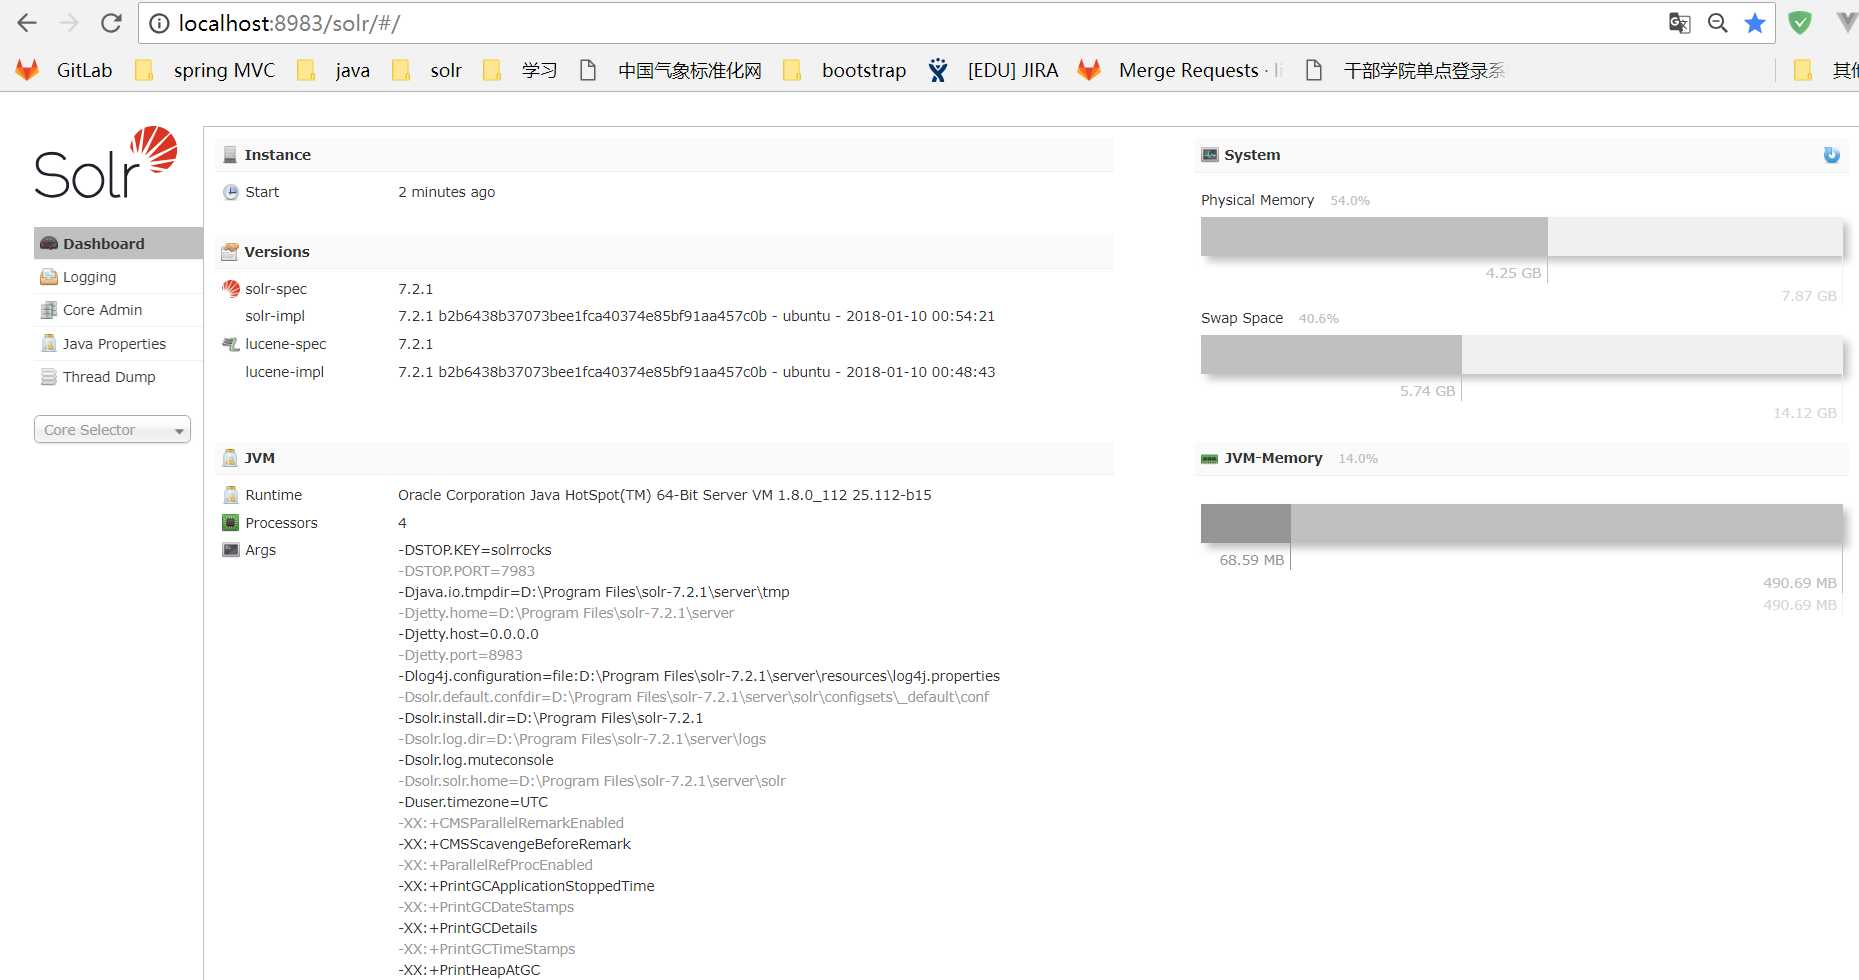Open the Dashboard menu item
This screenshot has width=1859, height=980.
tap(118, 243)
